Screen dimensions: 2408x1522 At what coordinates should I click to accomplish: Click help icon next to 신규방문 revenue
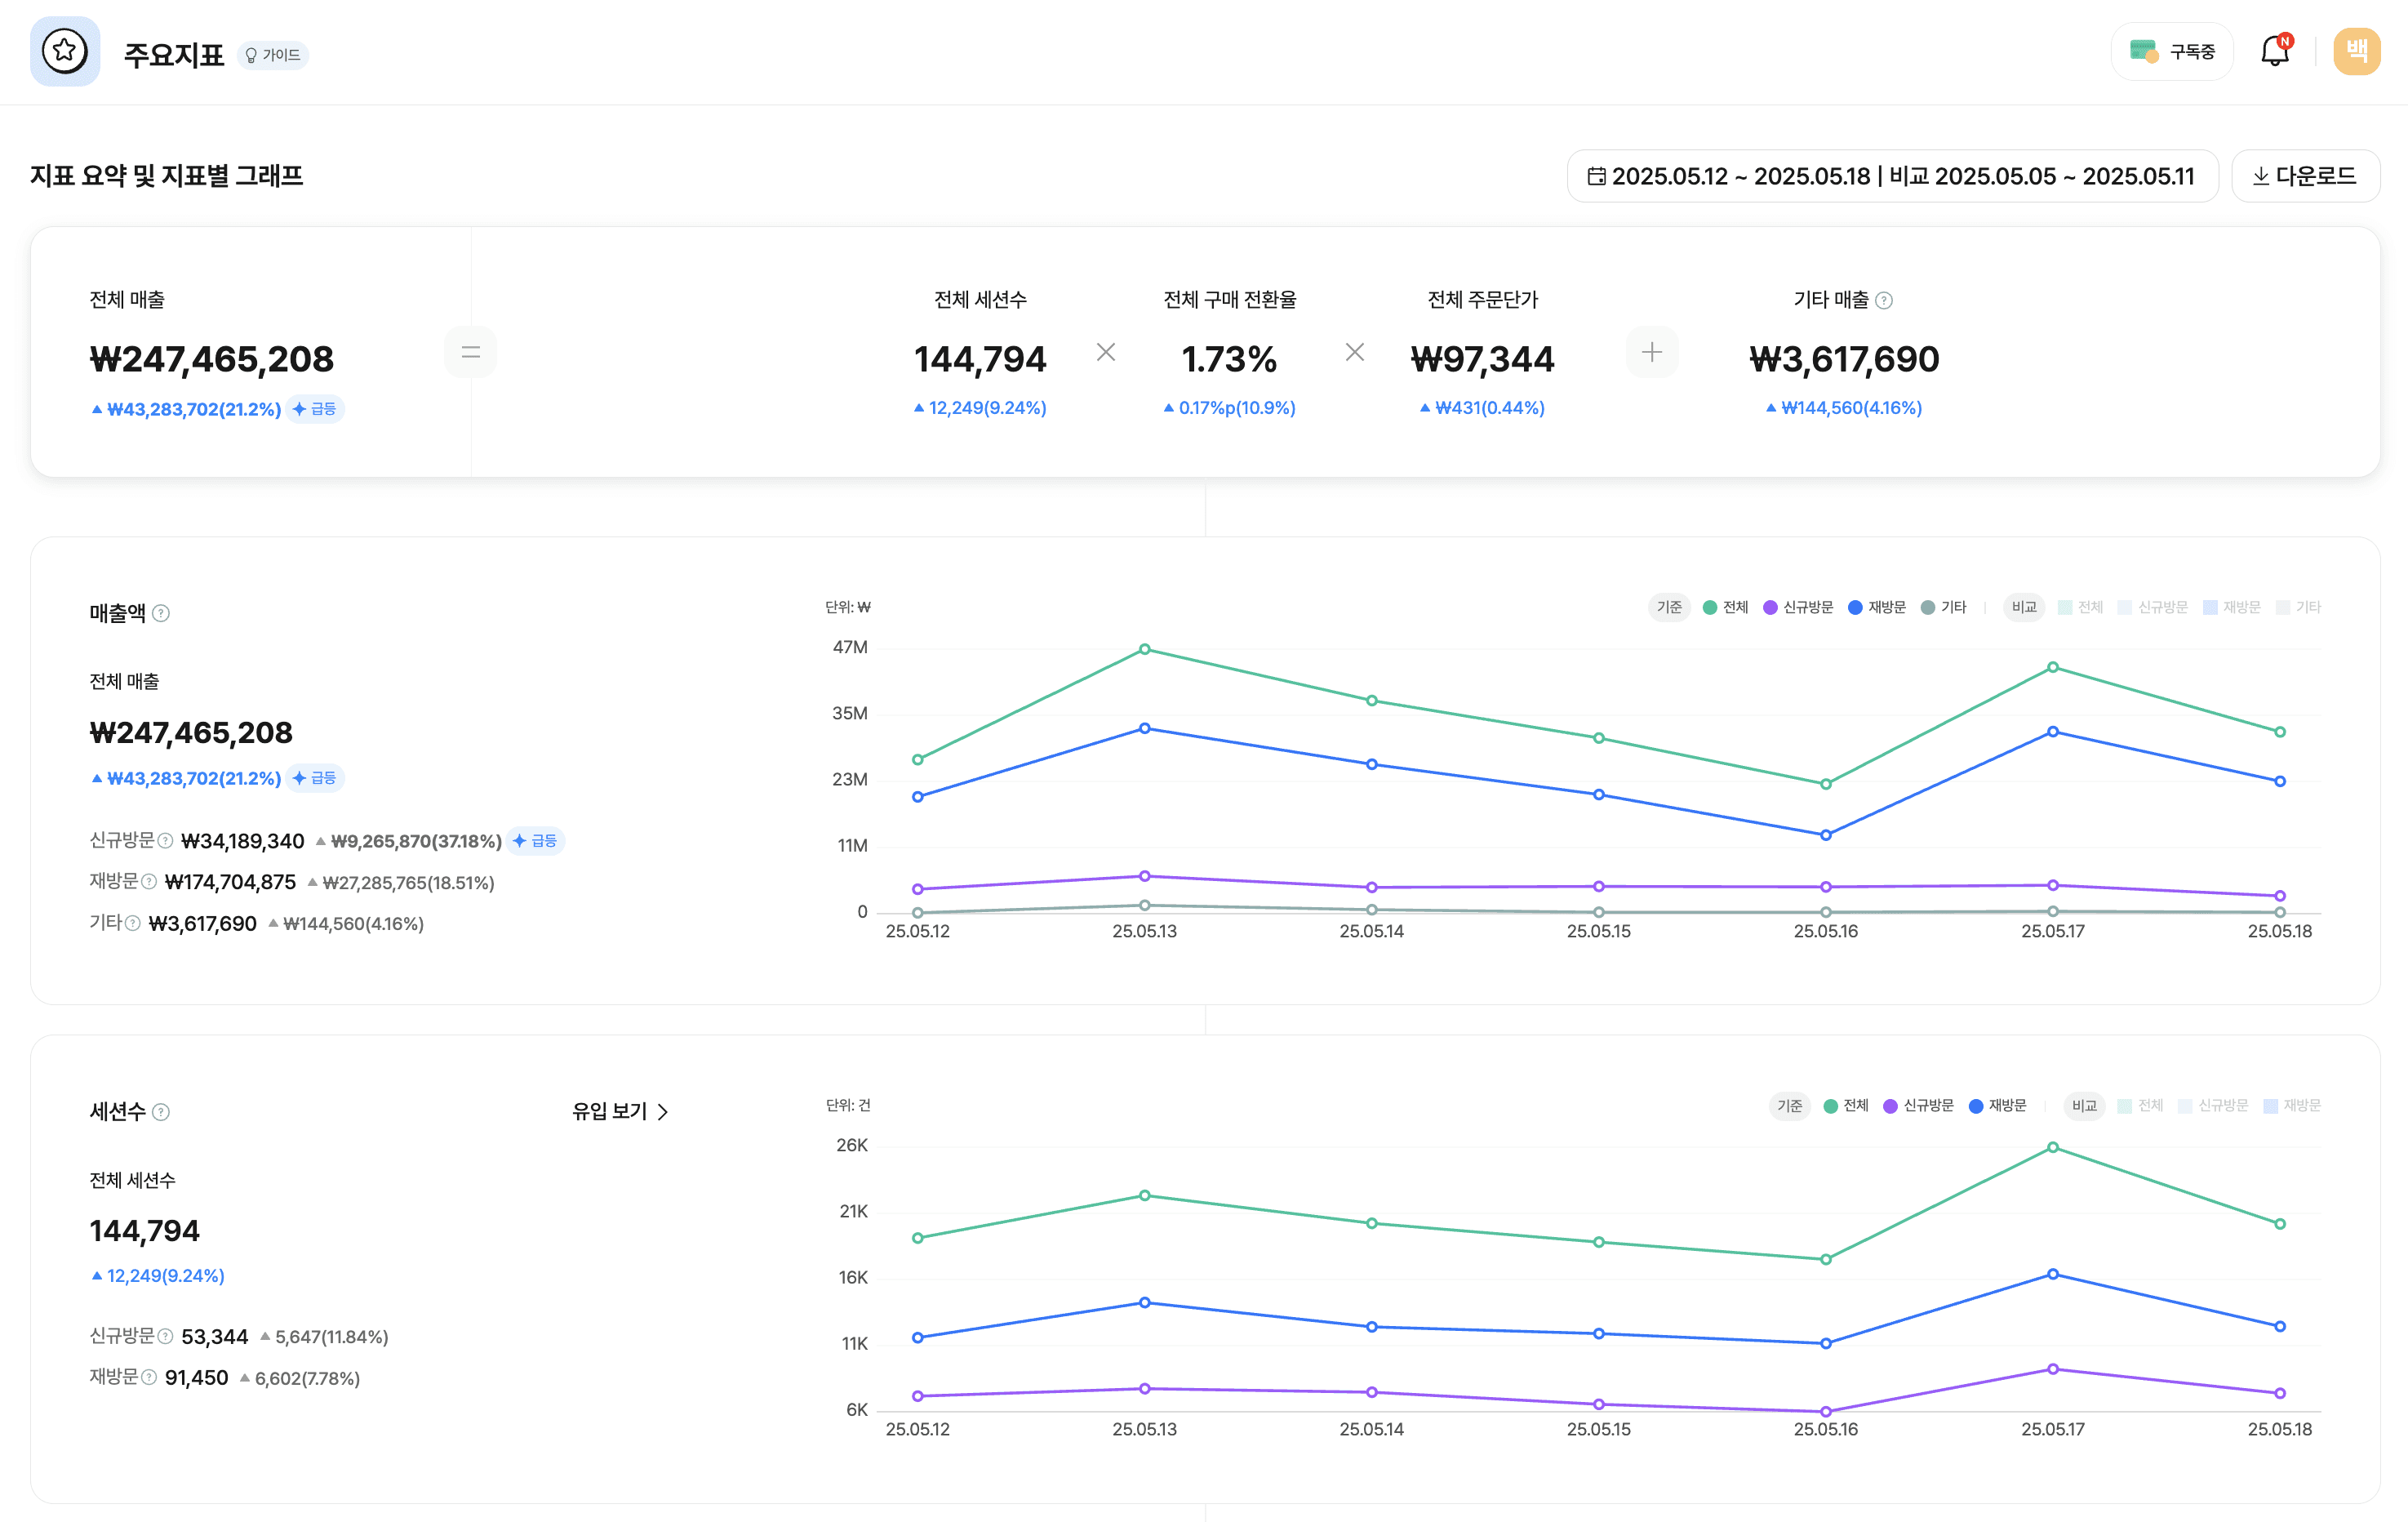166,841
